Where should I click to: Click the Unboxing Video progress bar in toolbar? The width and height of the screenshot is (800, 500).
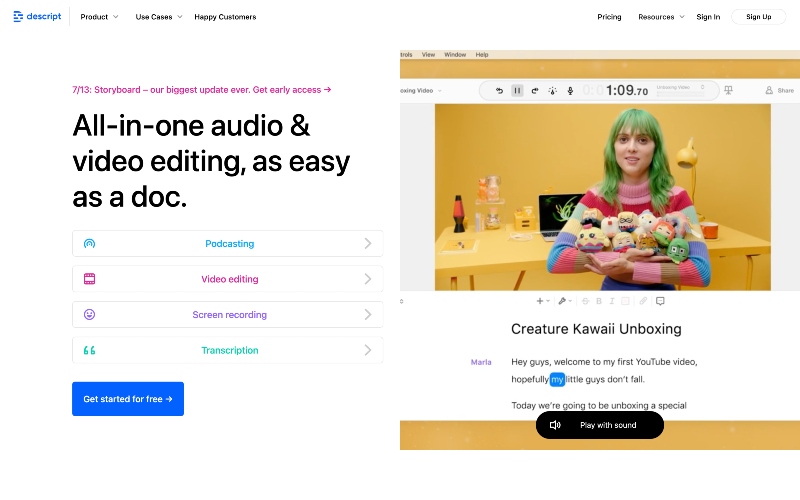pos(680,94)
